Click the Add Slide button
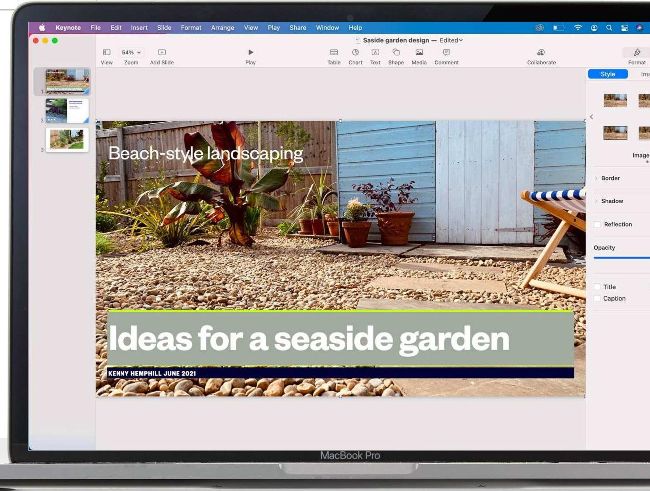650x491 pixels. pos(162,52)
